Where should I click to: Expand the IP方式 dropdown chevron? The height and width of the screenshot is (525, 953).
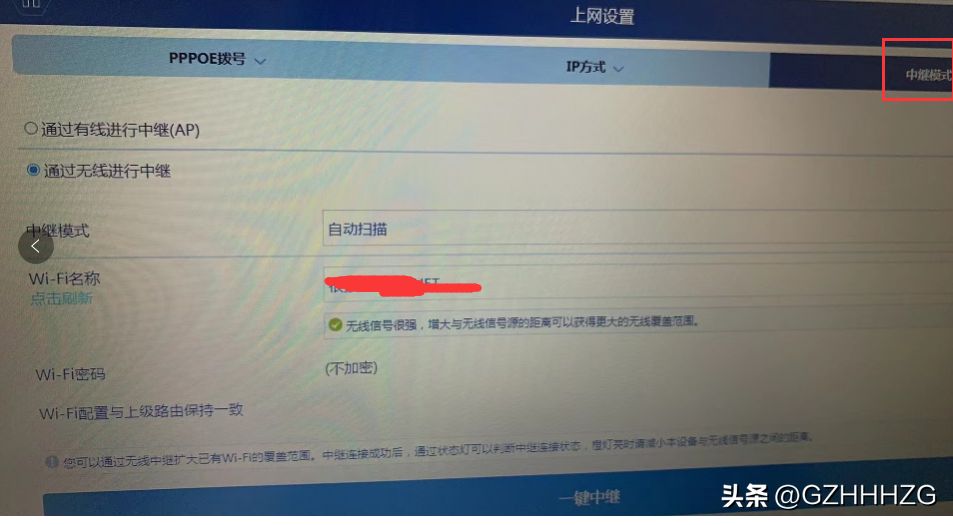coord(618,69)
